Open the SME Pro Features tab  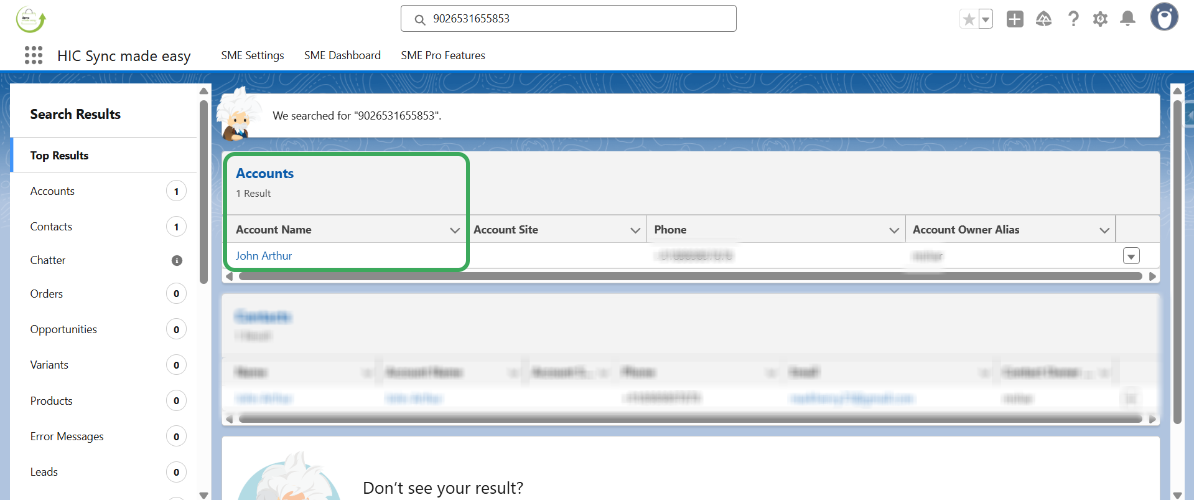pyautogui.click(x=442, y=55)
